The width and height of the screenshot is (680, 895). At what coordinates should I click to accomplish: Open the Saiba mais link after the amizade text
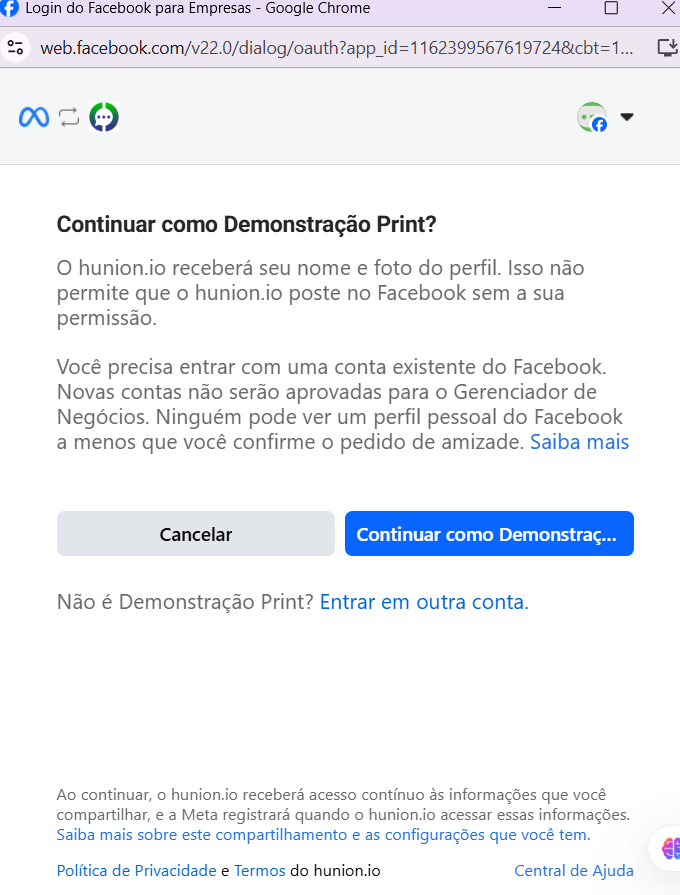coord(579,441)
